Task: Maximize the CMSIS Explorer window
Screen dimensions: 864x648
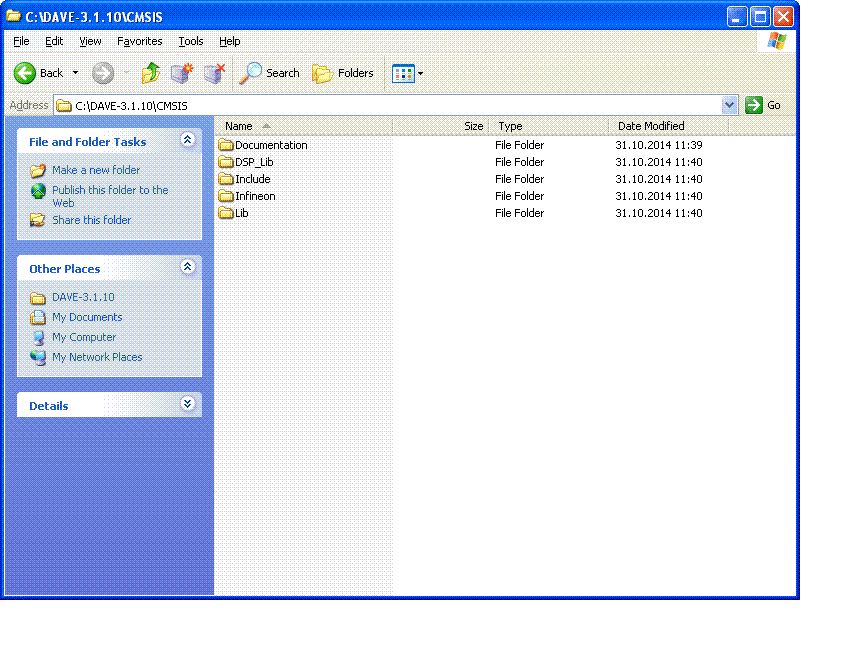Action: (760, 17)
